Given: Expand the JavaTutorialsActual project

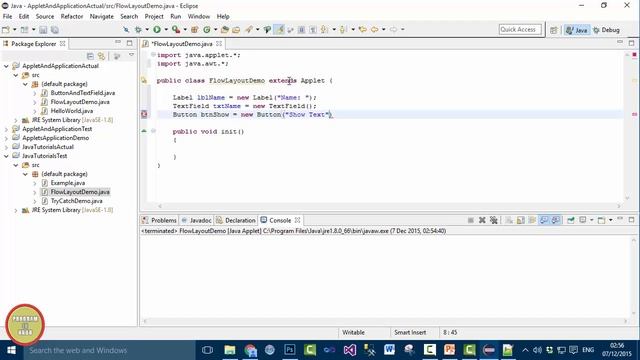Looking at the screenshot, I should 6,147.
